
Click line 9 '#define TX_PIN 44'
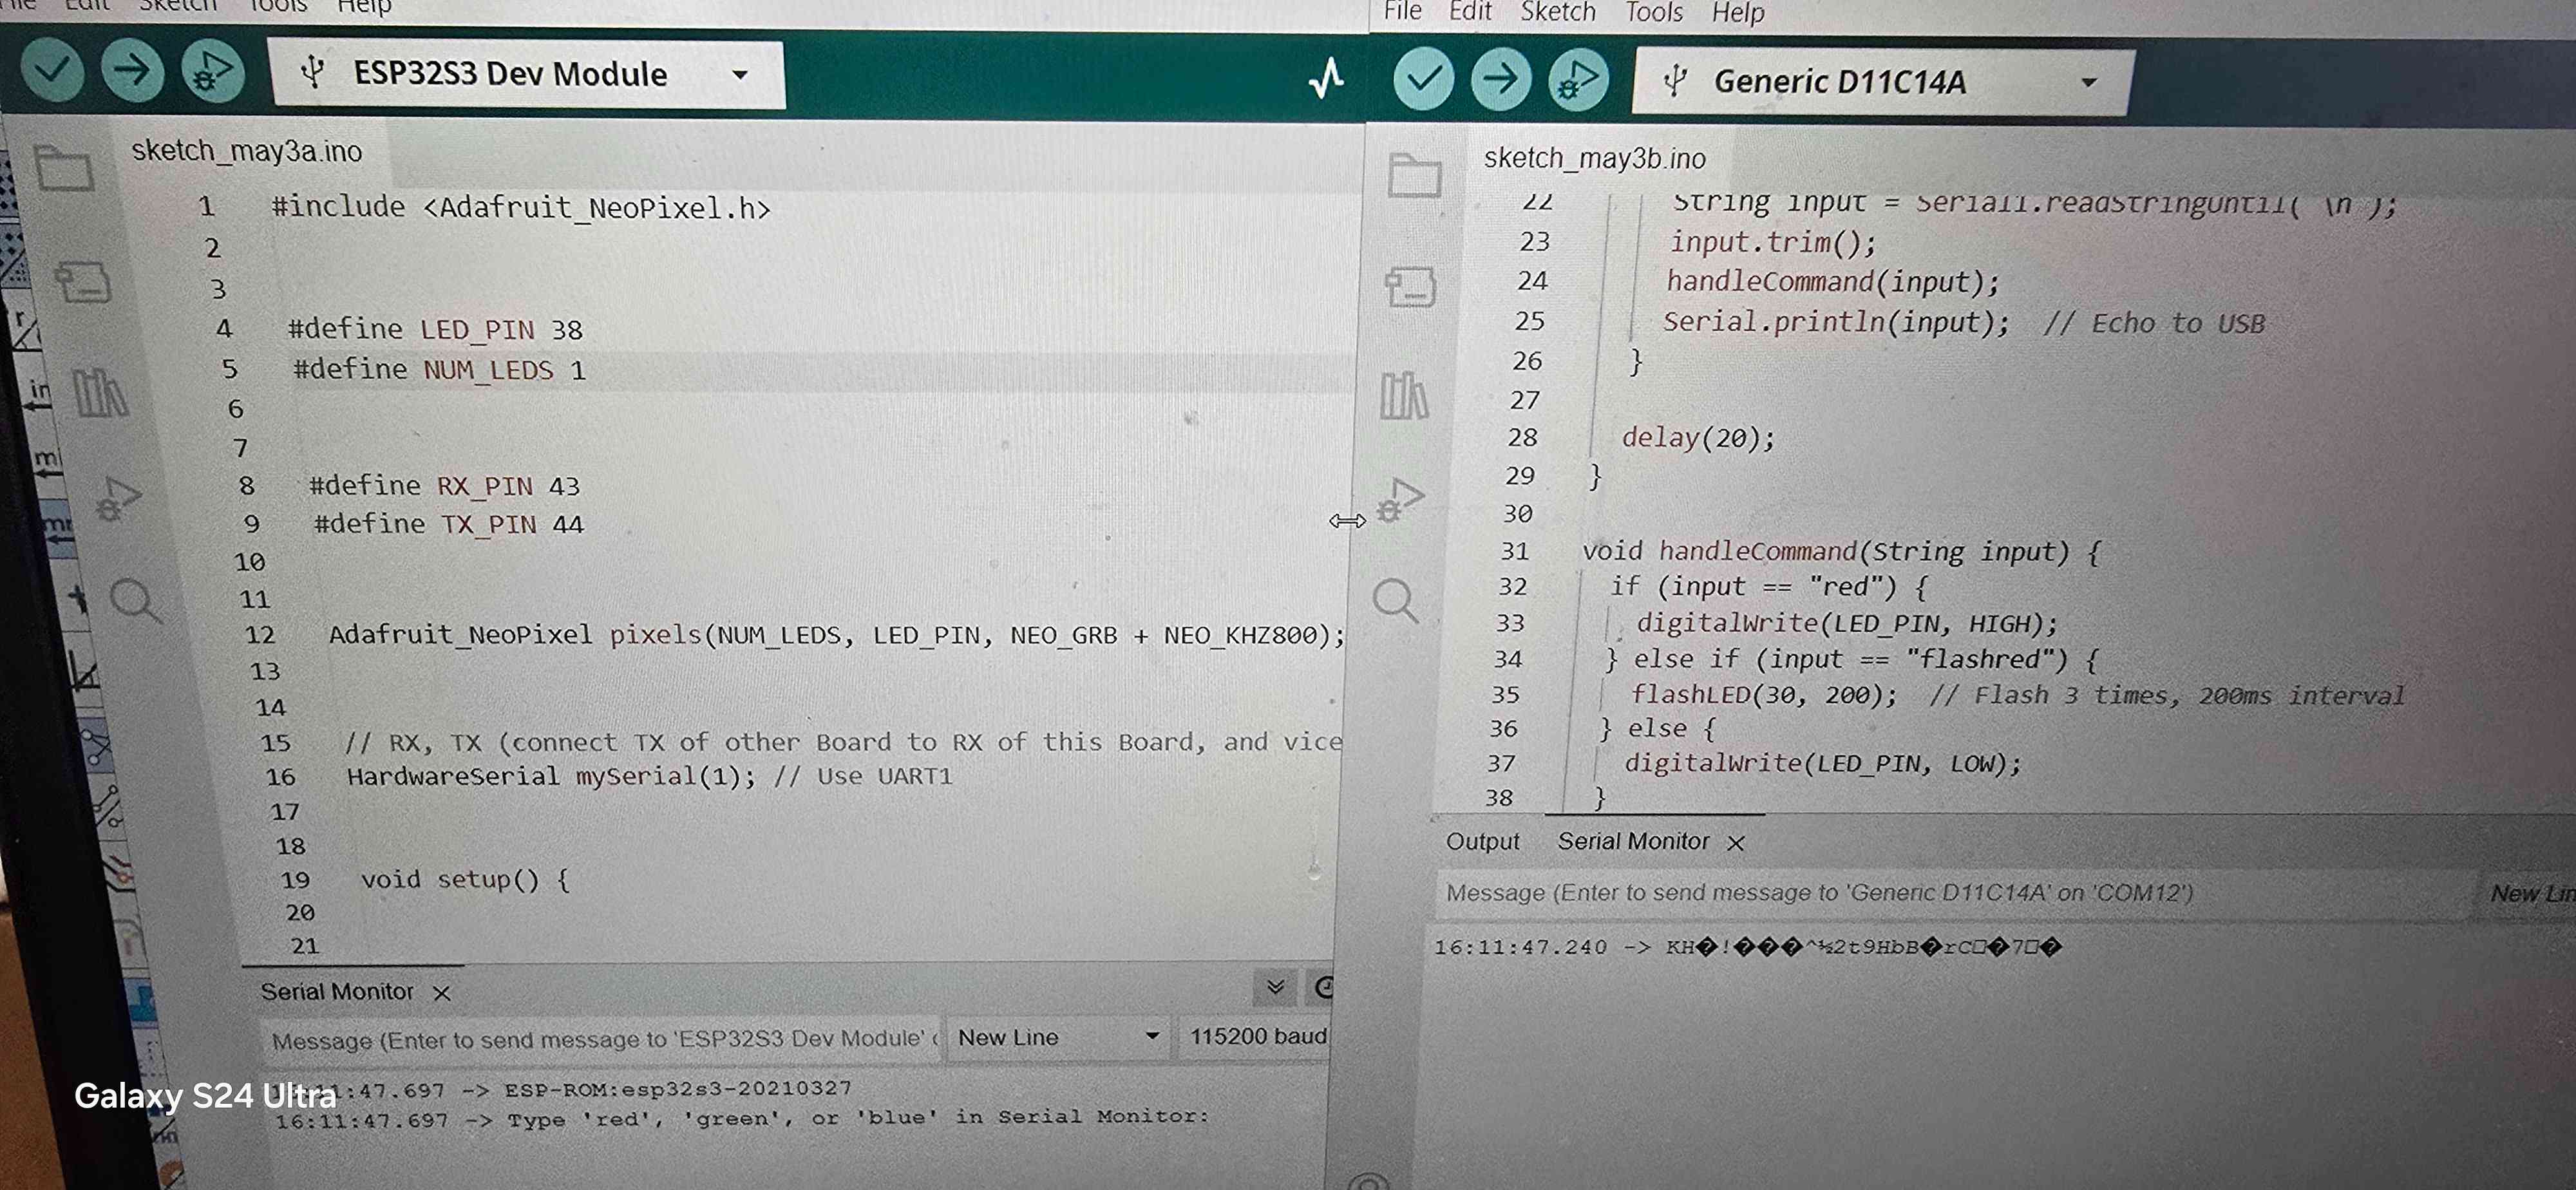click(x=449, y=523)
